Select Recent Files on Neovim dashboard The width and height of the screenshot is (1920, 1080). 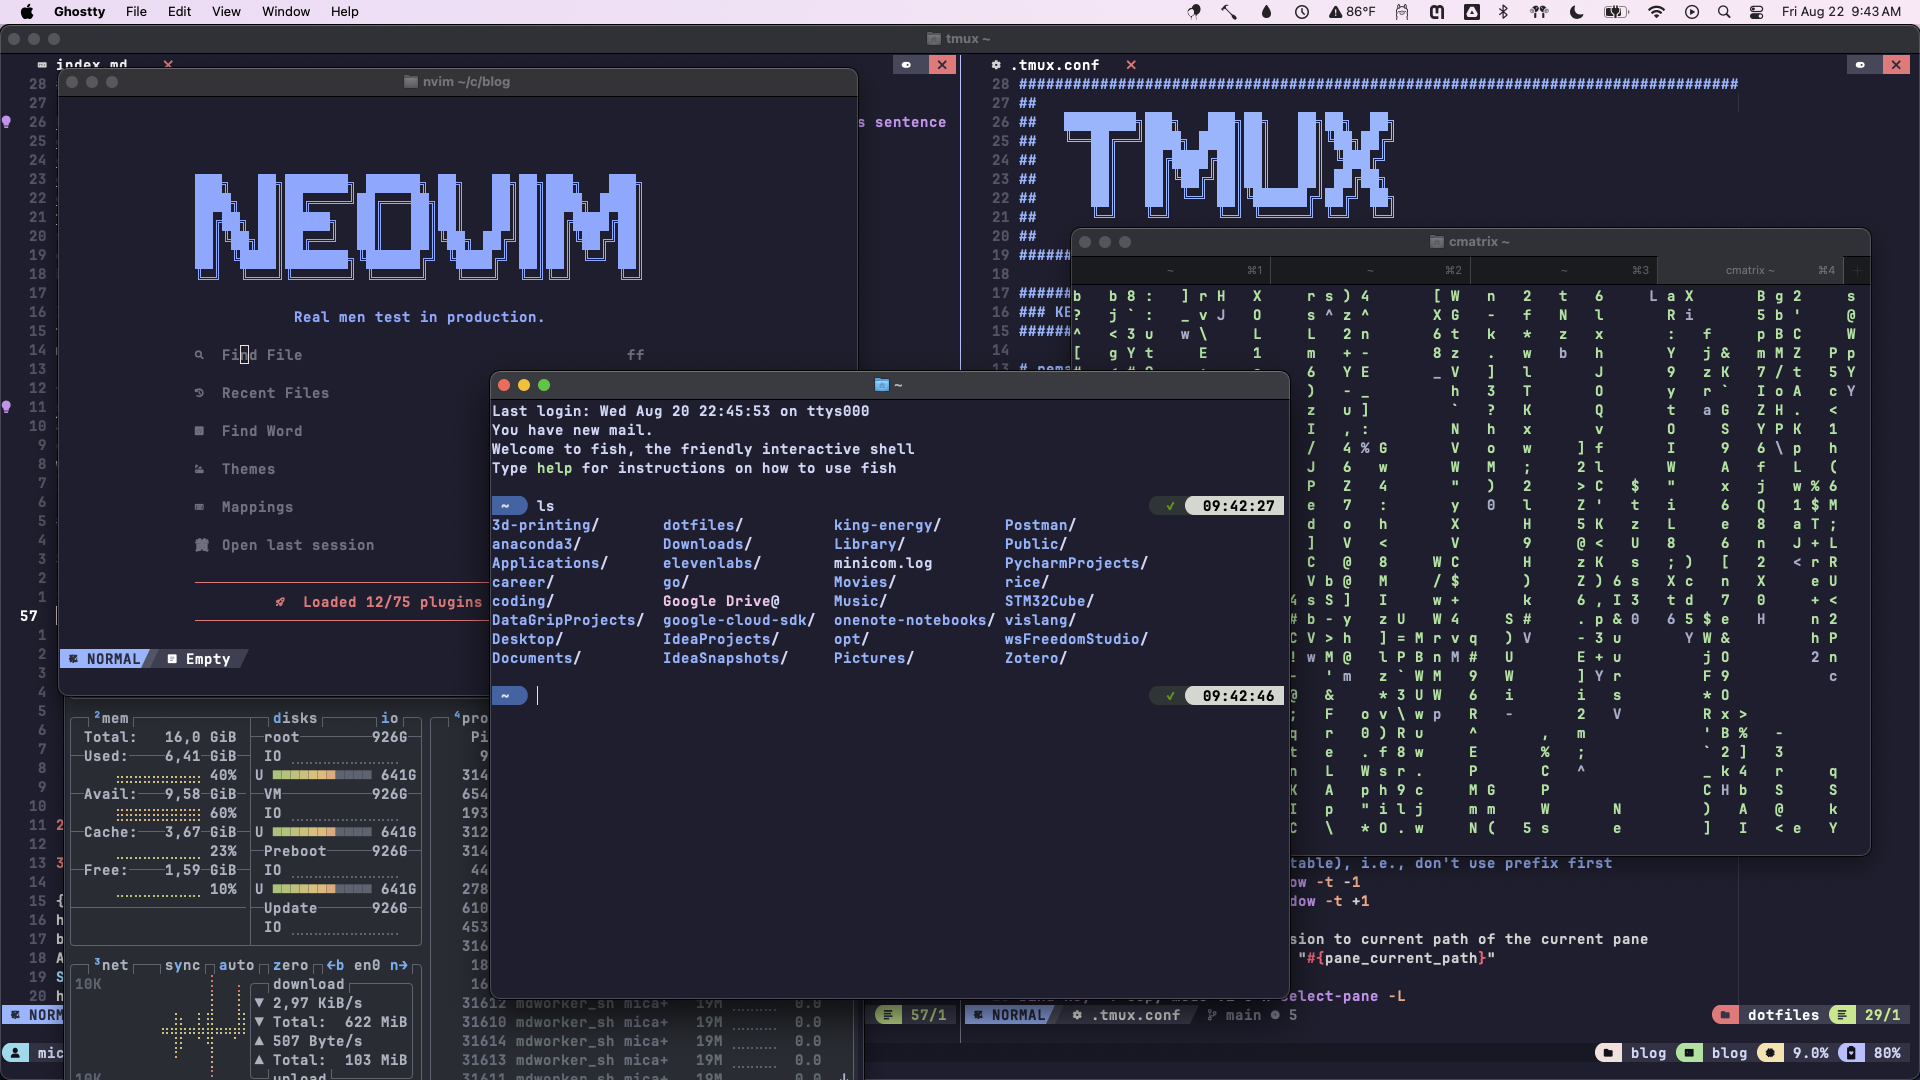tap(275, 393)
